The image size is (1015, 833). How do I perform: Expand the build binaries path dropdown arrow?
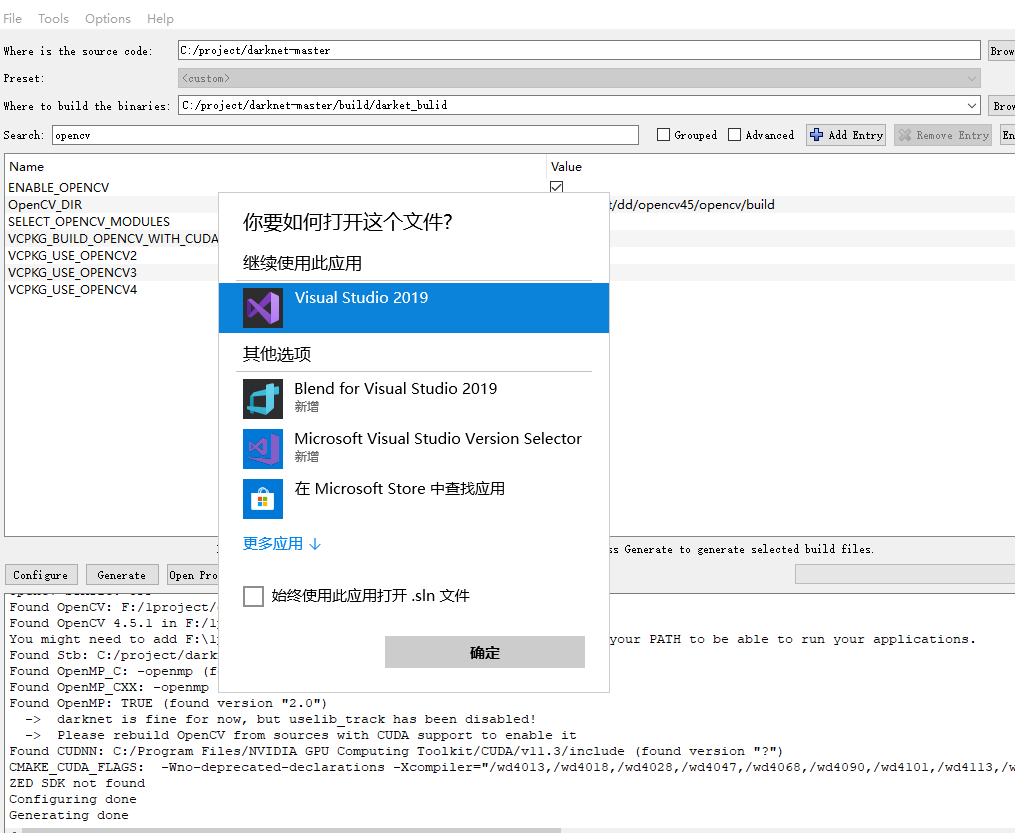(x=972, y=106)
